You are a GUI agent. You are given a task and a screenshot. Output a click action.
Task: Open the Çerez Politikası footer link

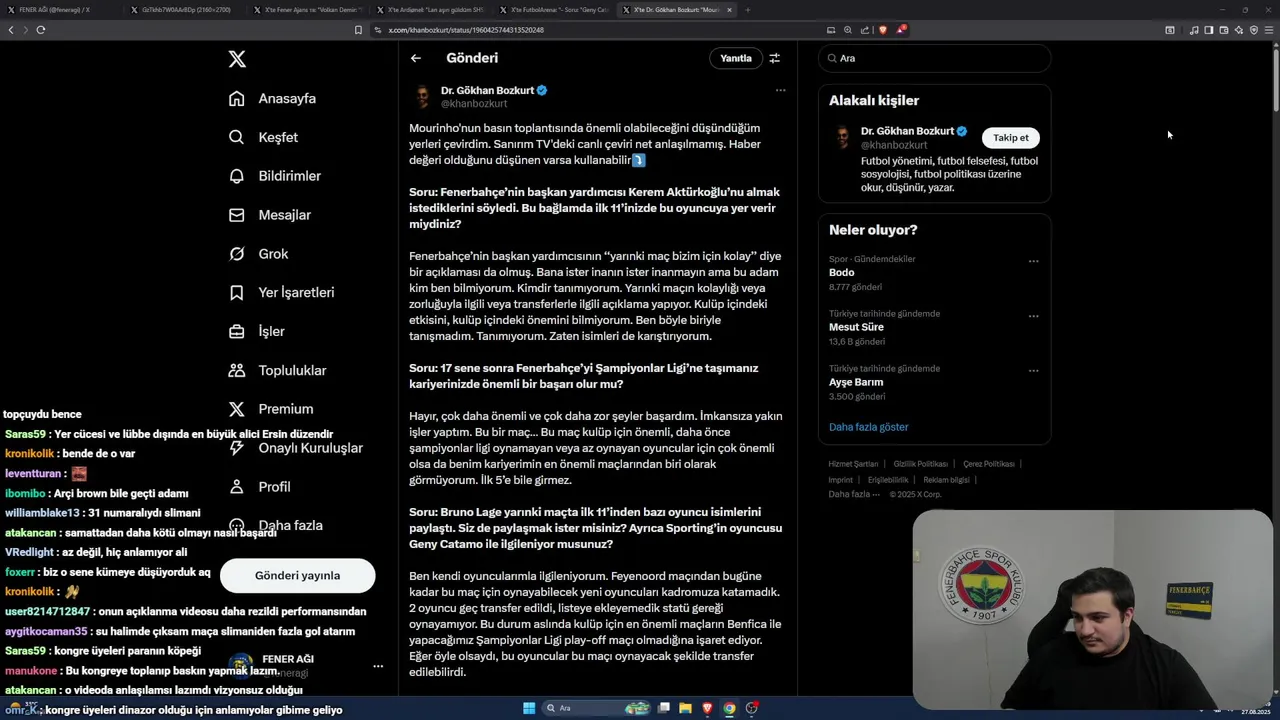[989, 464]
